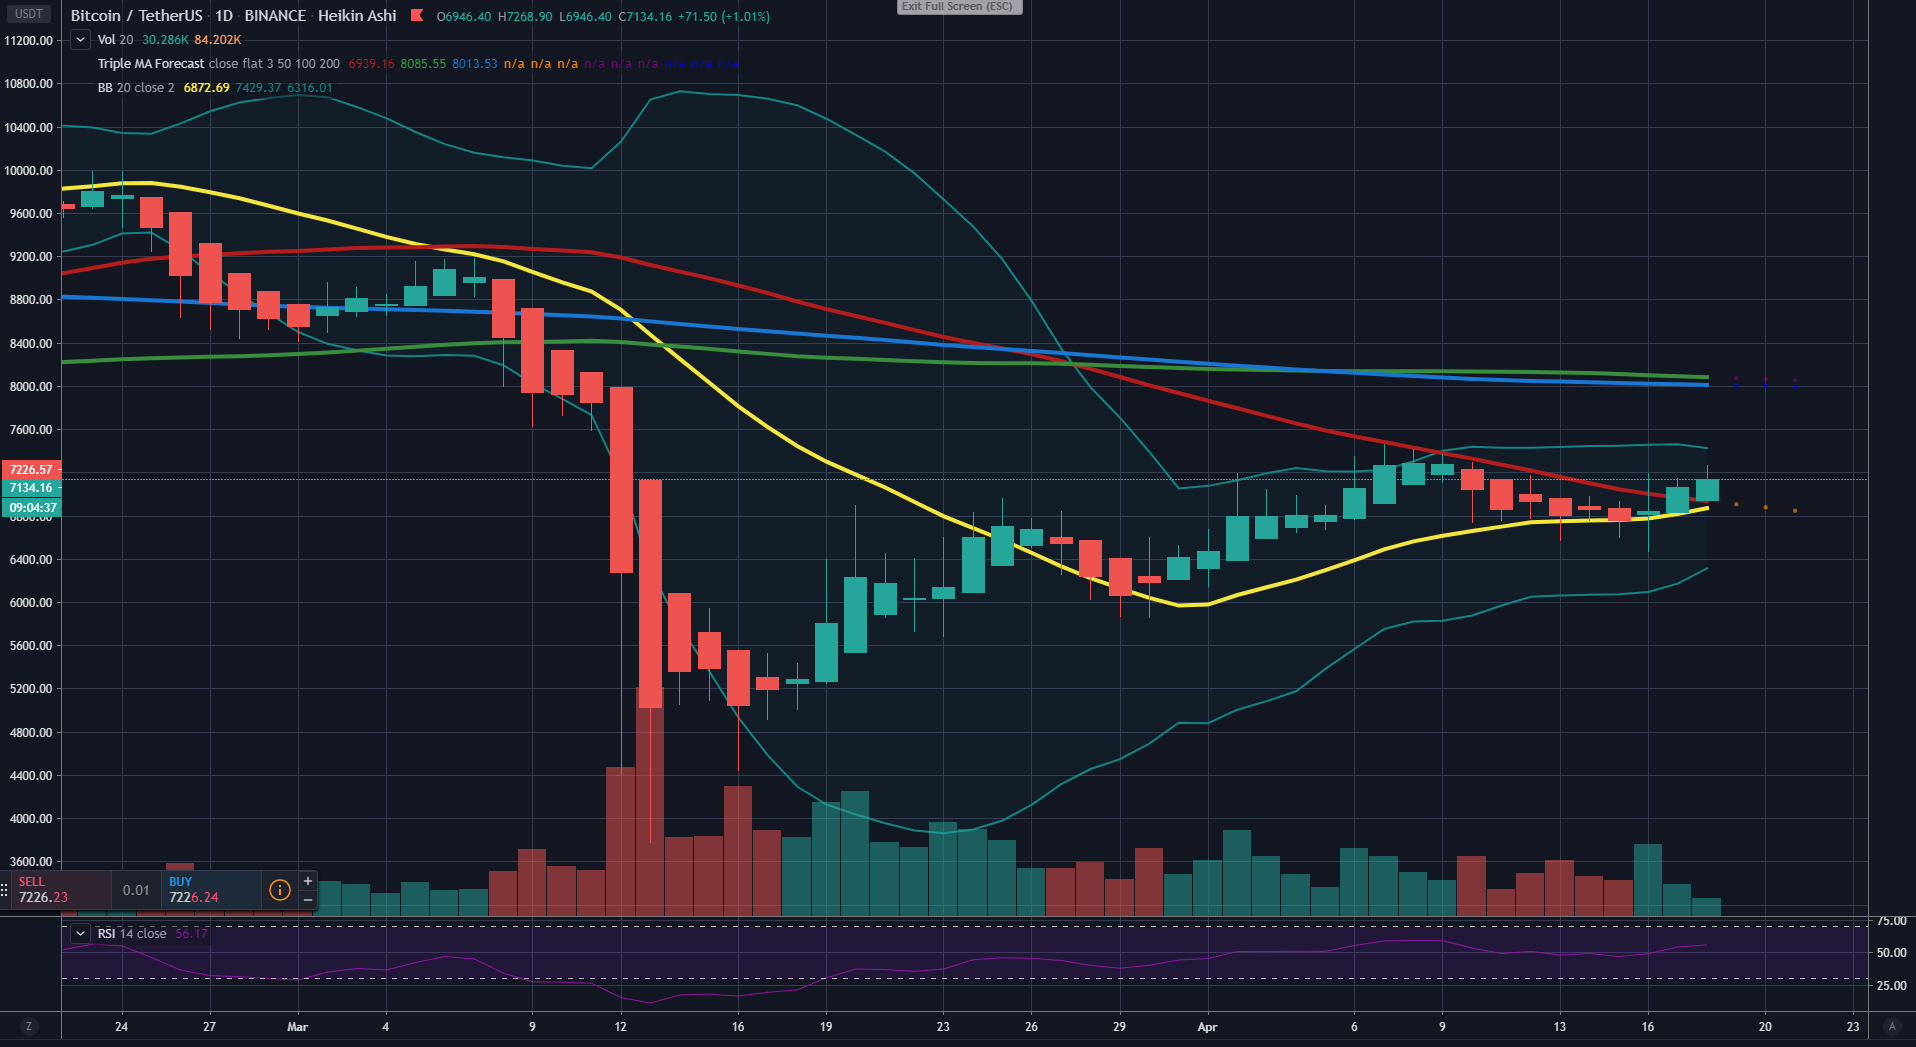This screenshot has height=1047, width=1916.
Task: Open the USDT currency selector
Action: tap(29, 14)
